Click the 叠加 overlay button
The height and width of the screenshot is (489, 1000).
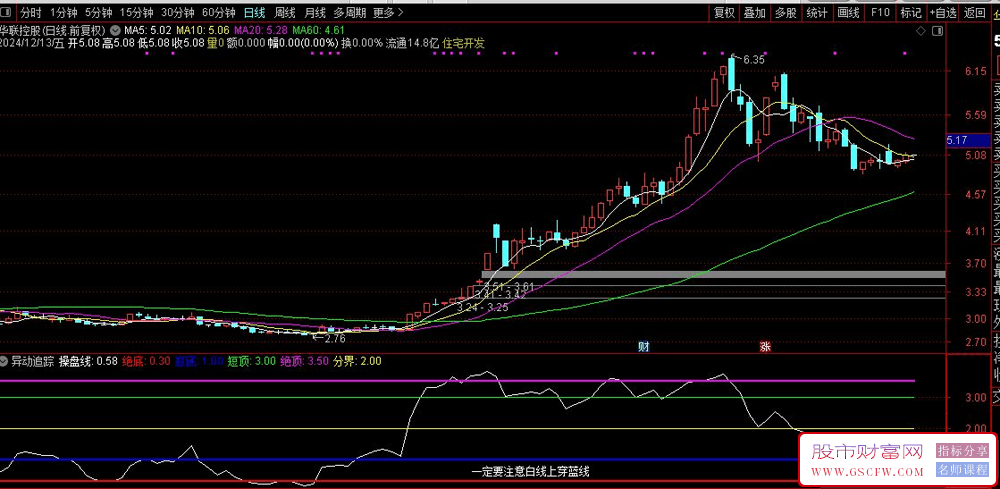click(754, 12)
